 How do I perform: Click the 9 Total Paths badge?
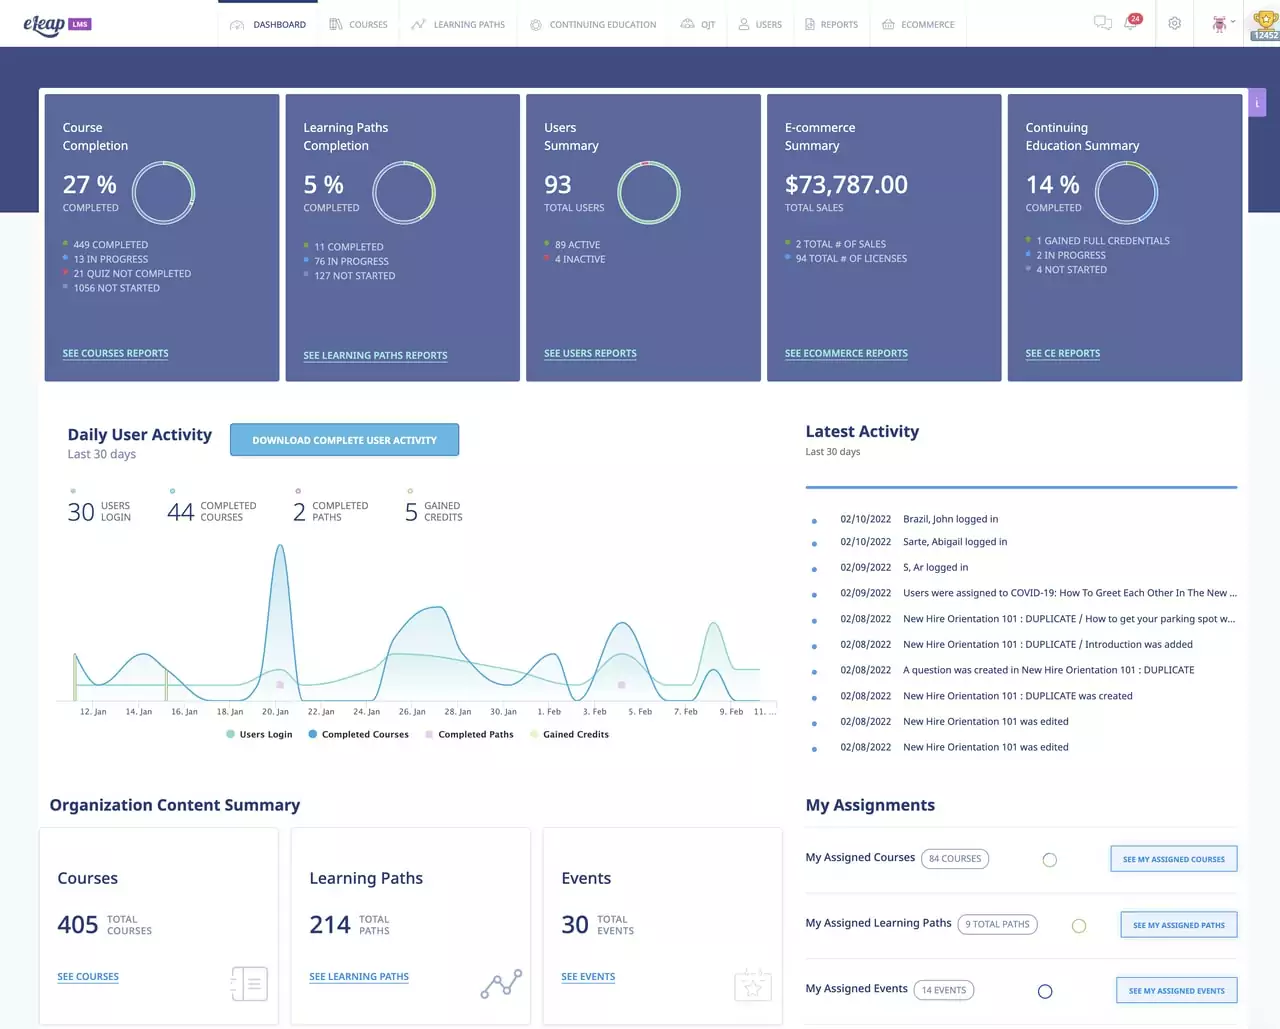tap(997, 924)
